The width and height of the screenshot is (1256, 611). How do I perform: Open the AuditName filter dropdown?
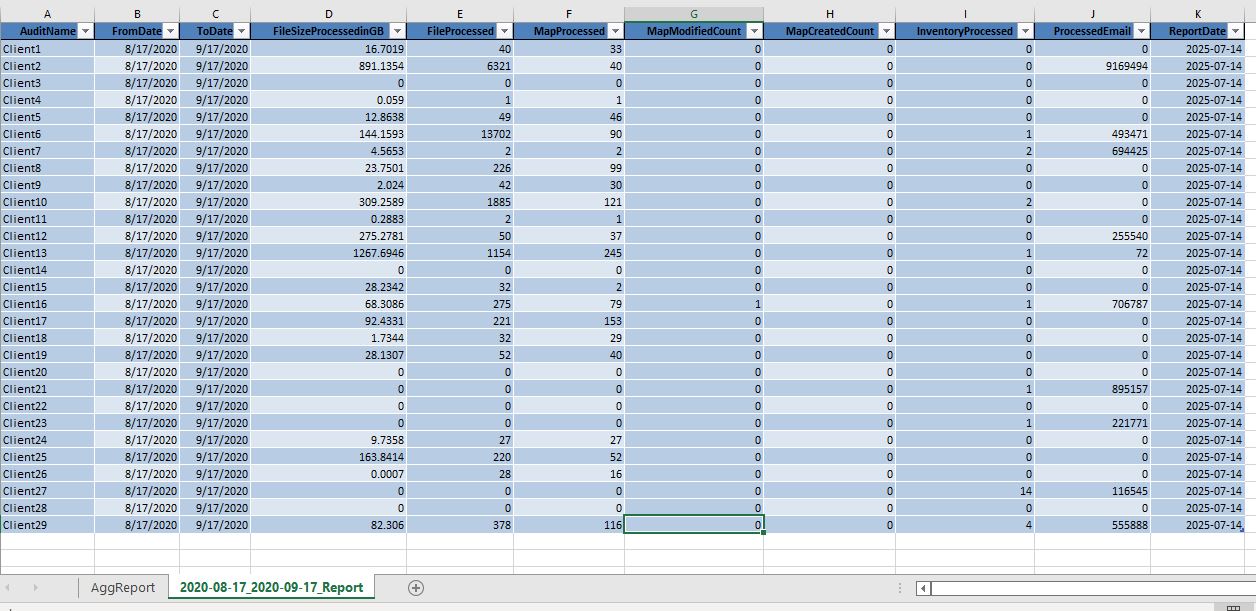[85, 31]
